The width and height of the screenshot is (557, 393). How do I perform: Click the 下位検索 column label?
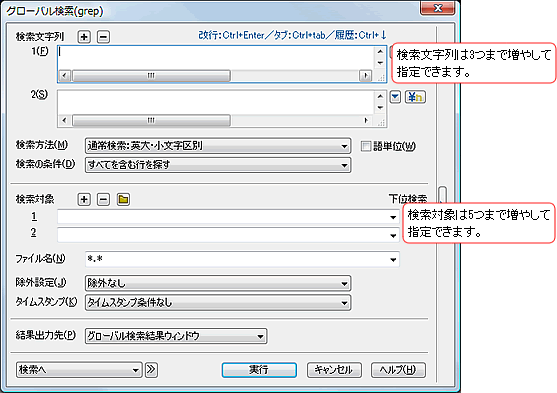(x=408, y=199)
